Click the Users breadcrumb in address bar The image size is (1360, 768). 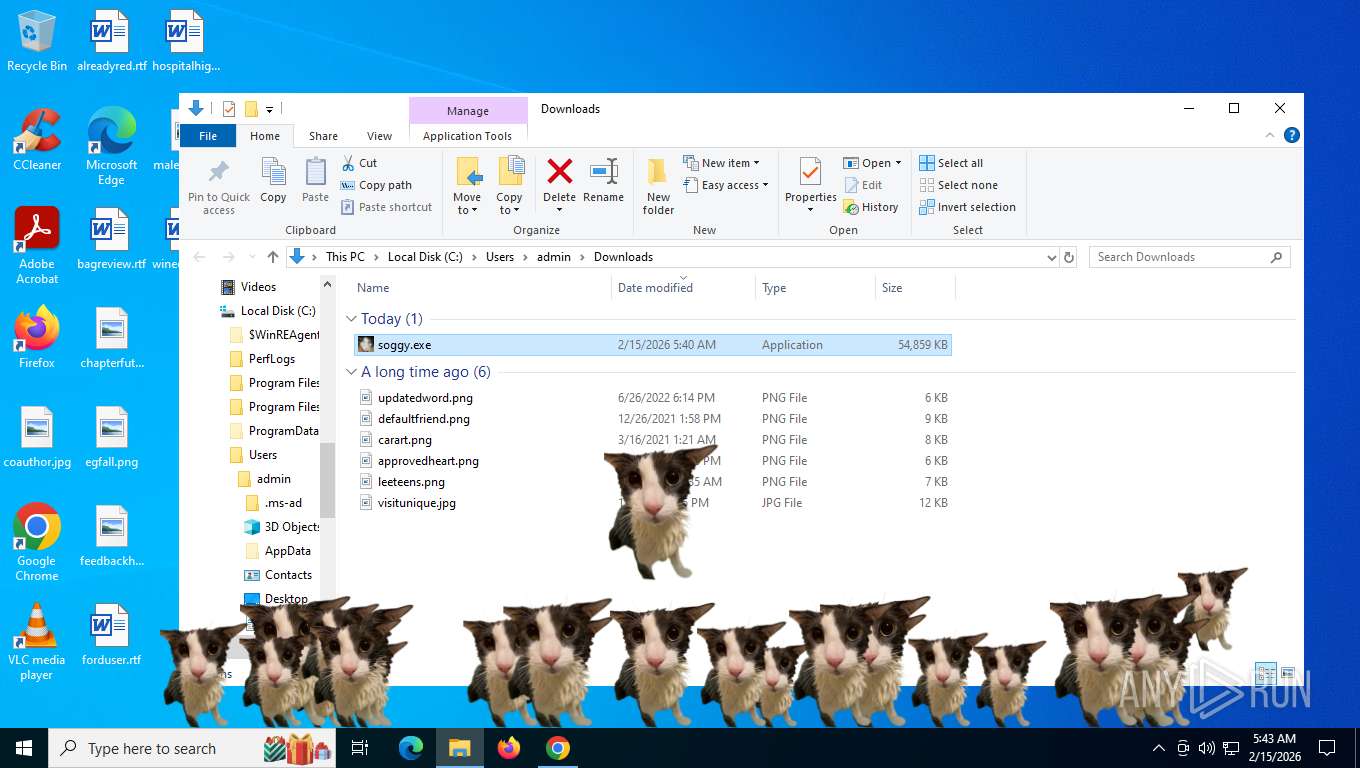(500, 257)
